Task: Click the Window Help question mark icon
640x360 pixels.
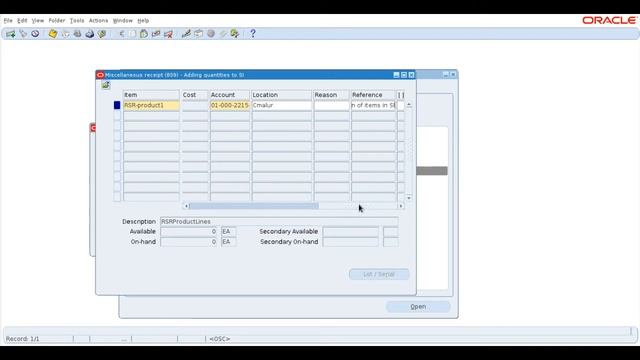Action: click(253, 34)
